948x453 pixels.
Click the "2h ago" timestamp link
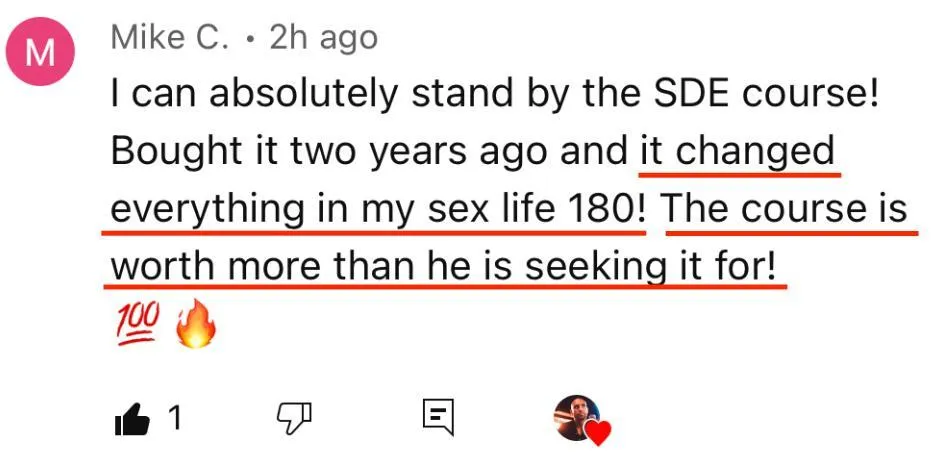tap(324, 38)
